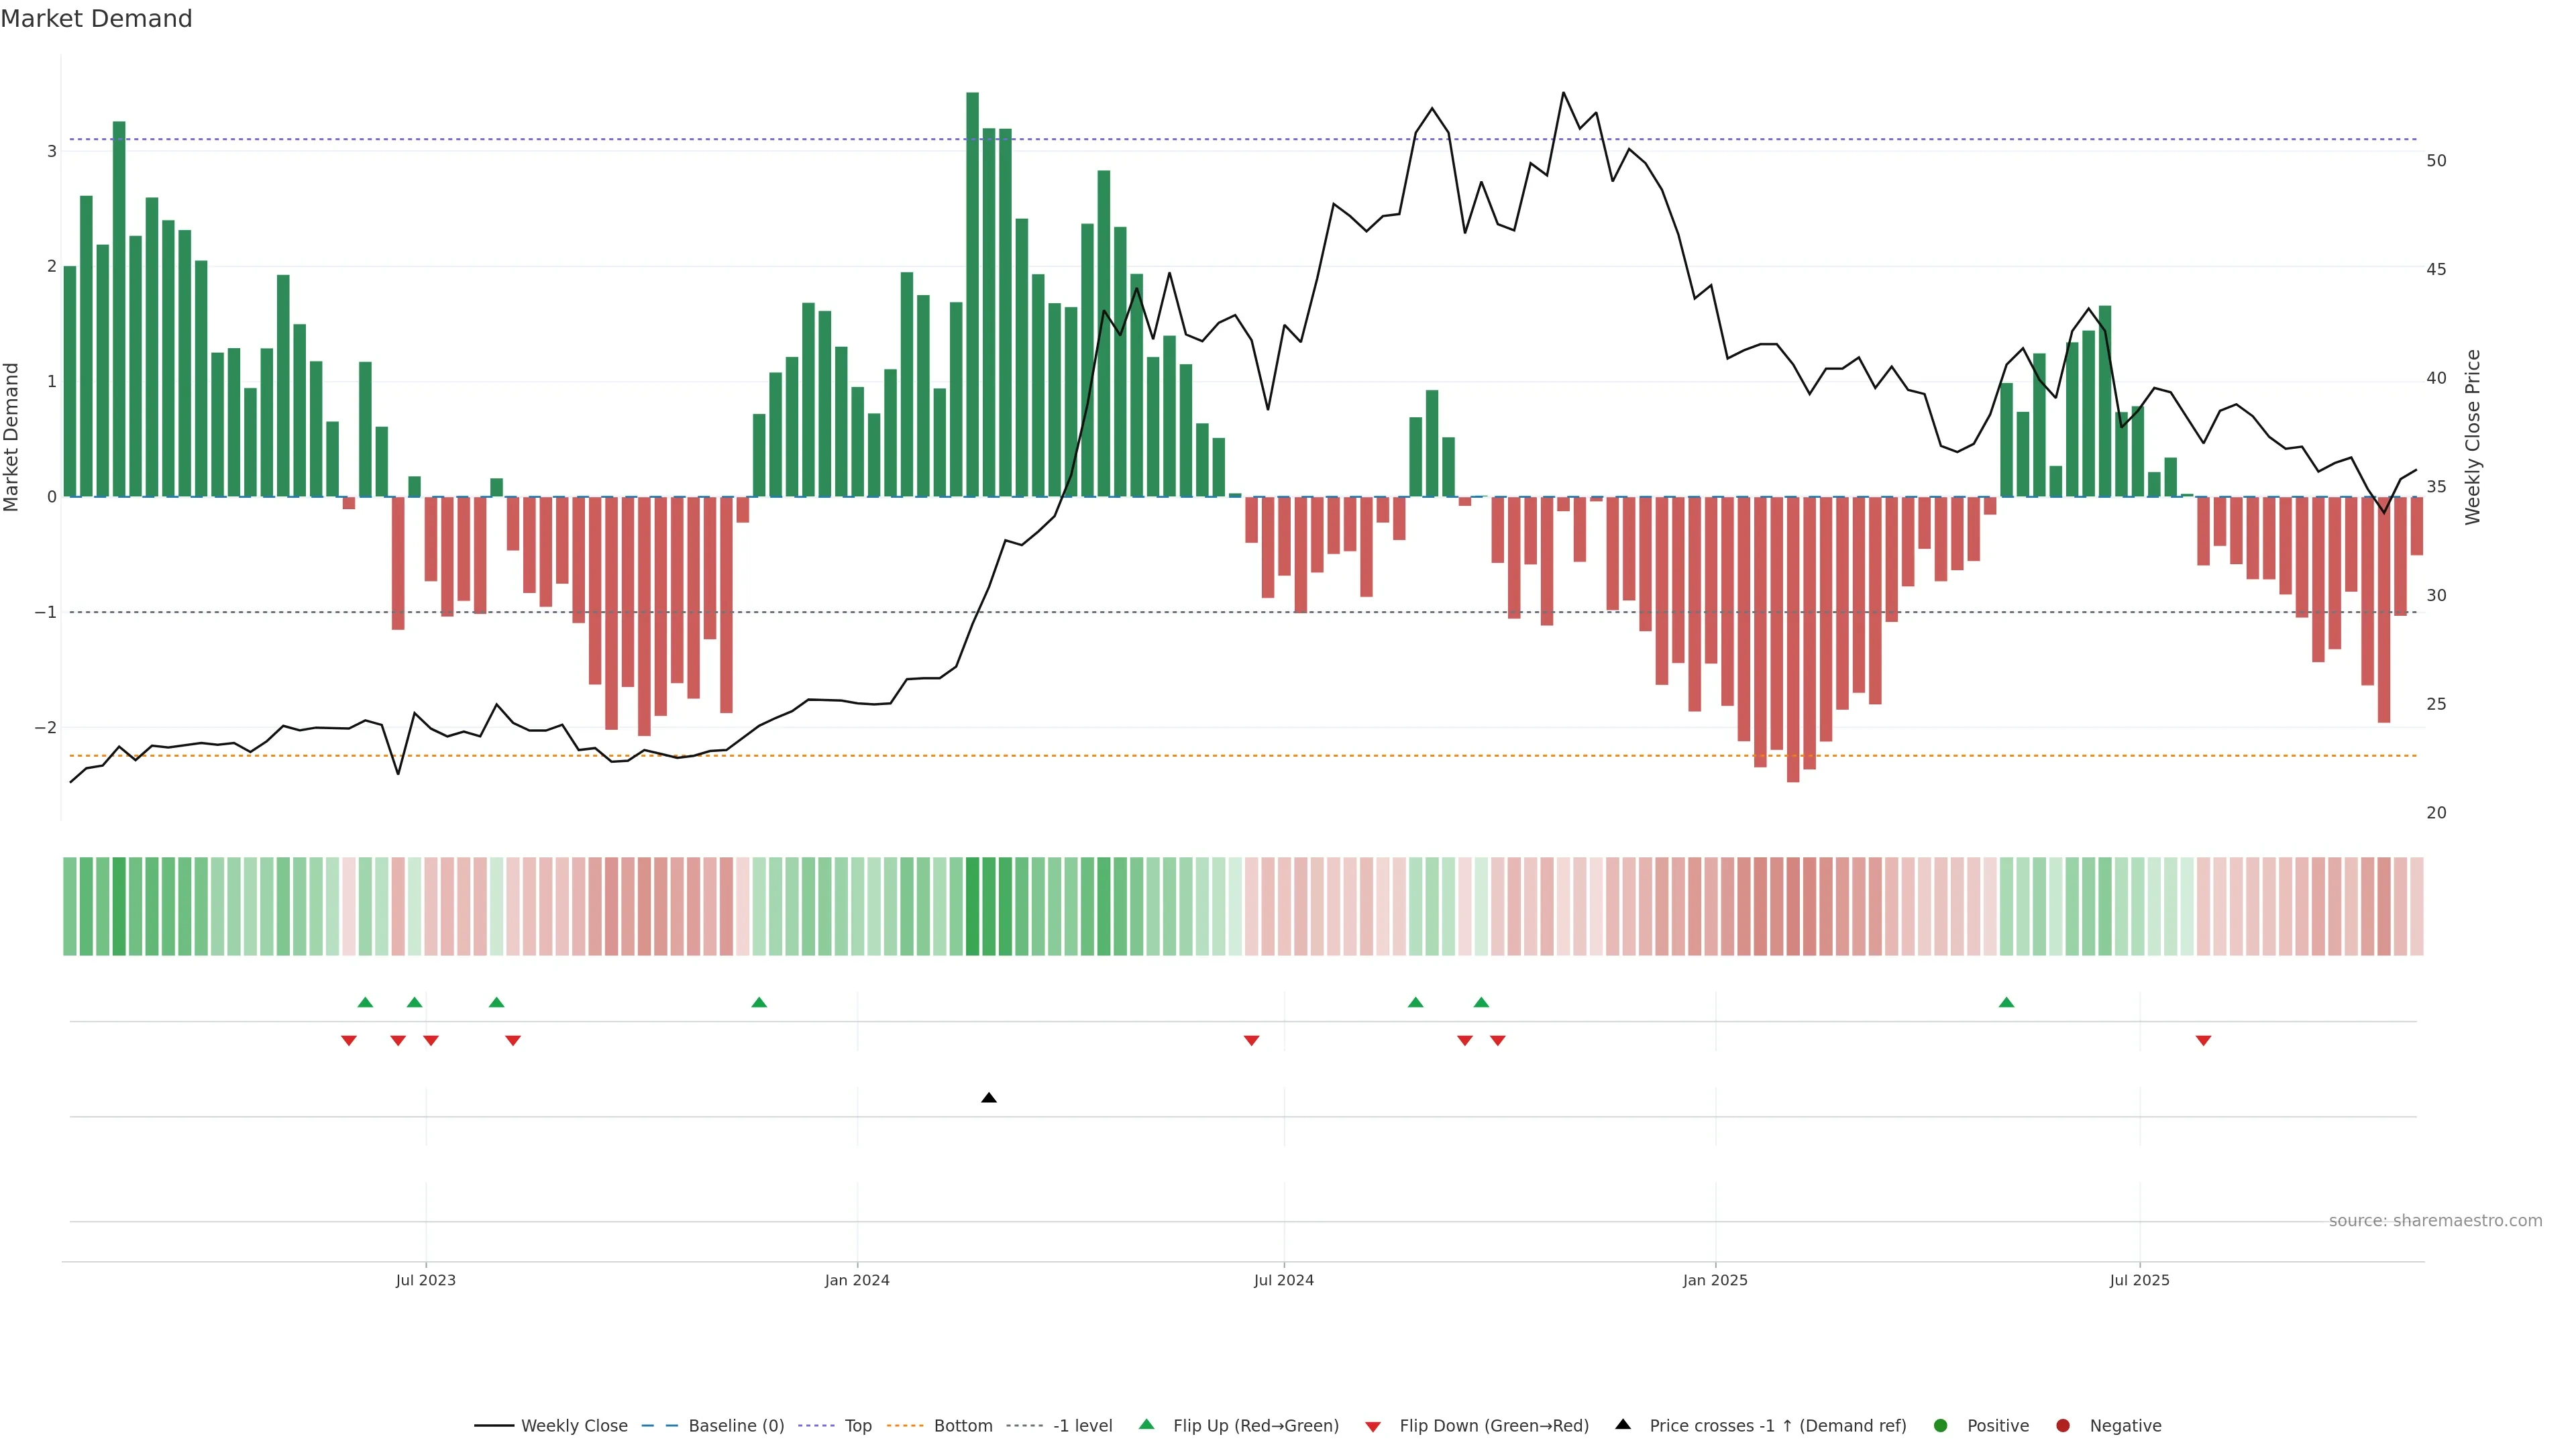
Task: Click the Jan 2025 axis label
Action: (1715, 1281)
